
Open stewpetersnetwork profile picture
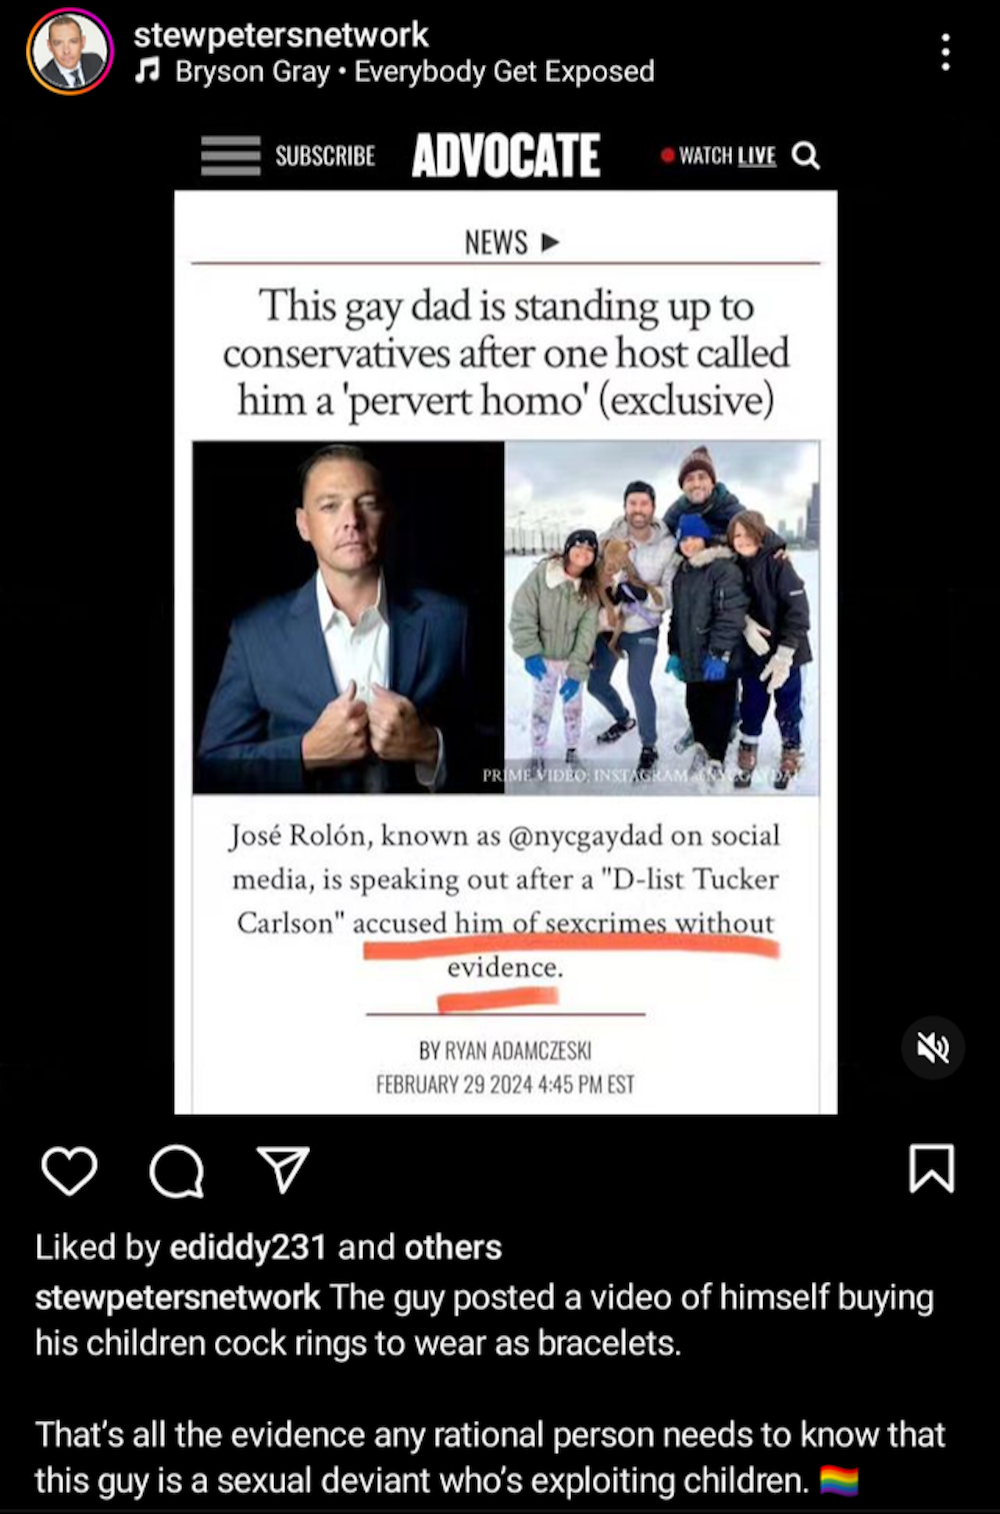pyautogui.click(x=70, y=51)
